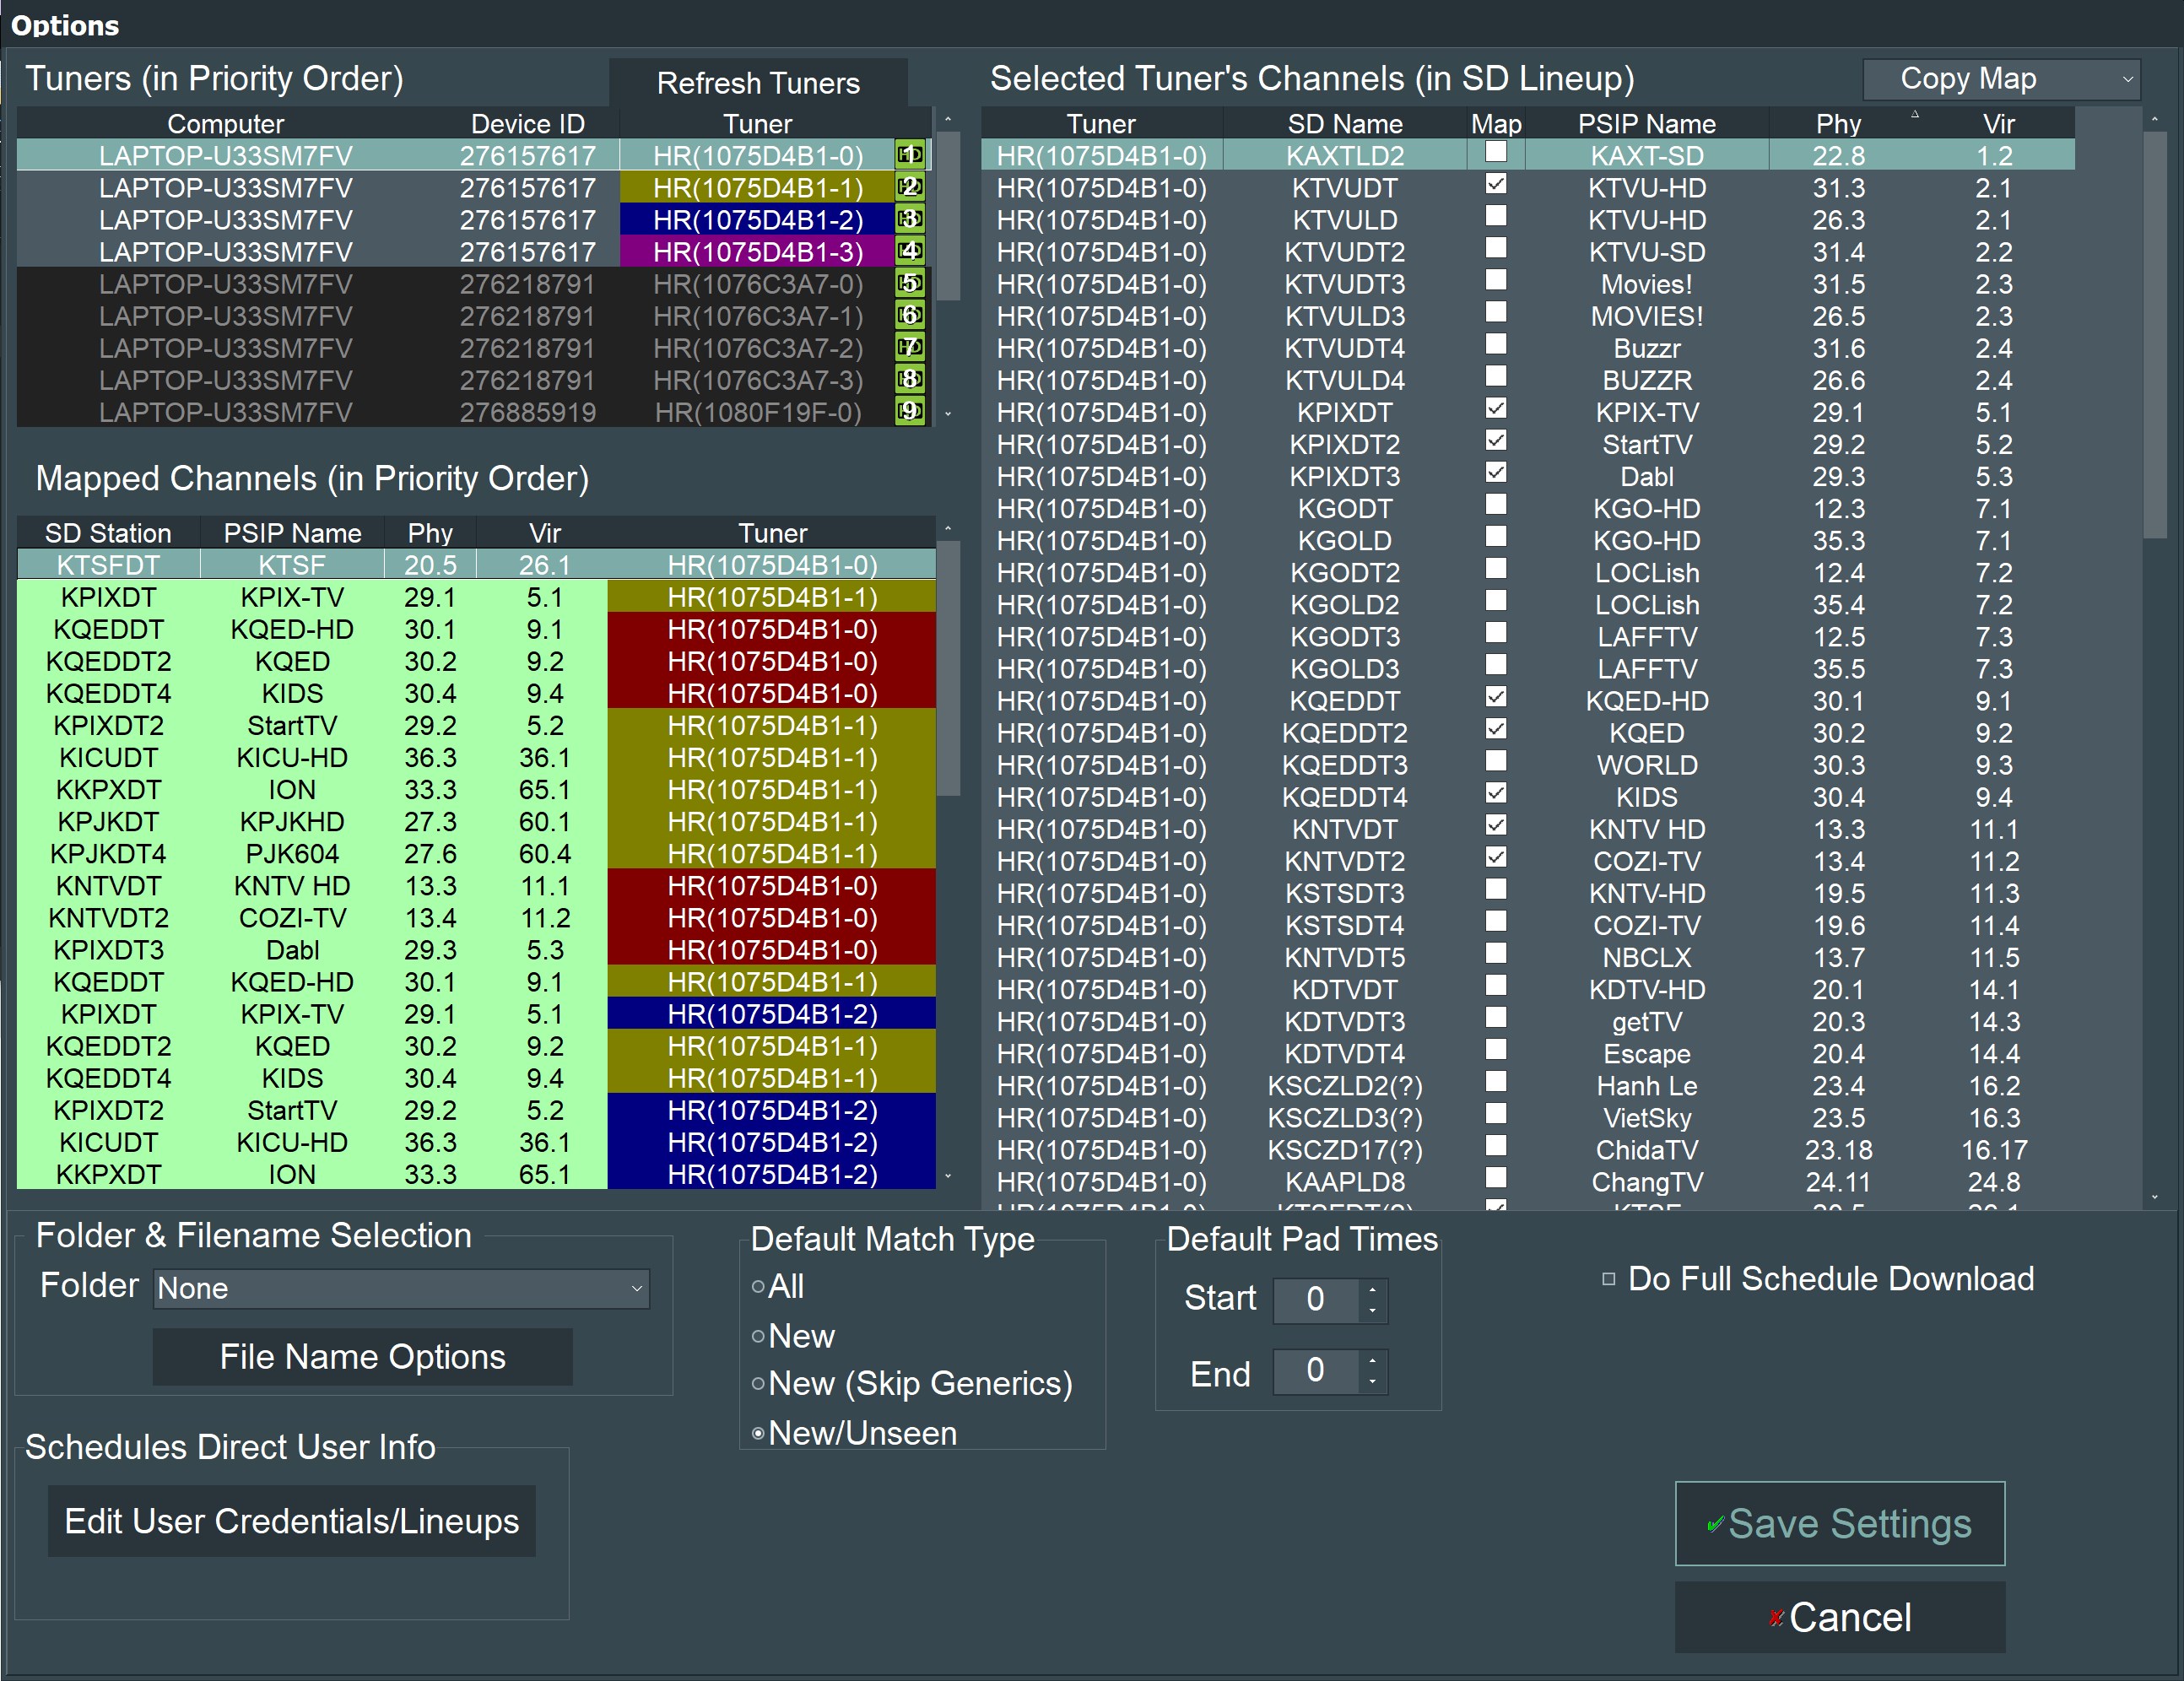Click the HD priority icon numbered 4

(909, 251)
